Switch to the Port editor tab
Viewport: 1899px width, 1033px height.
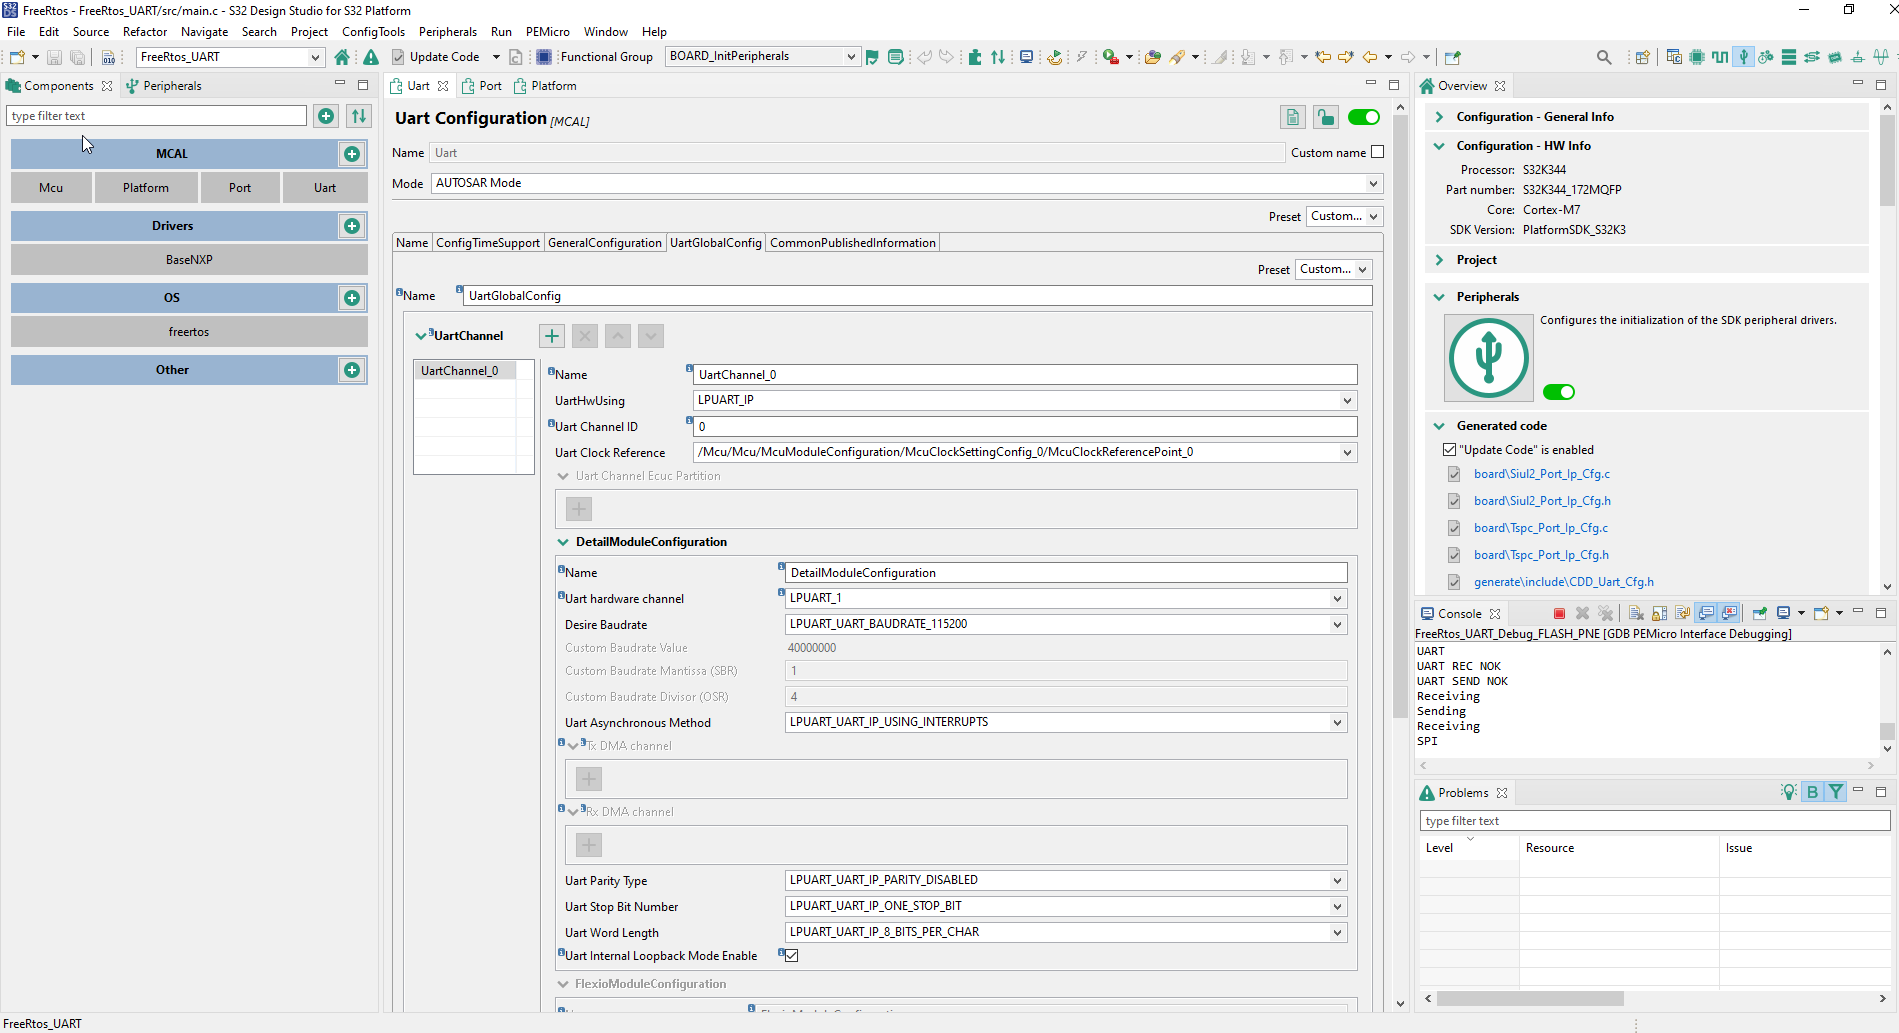482,86
